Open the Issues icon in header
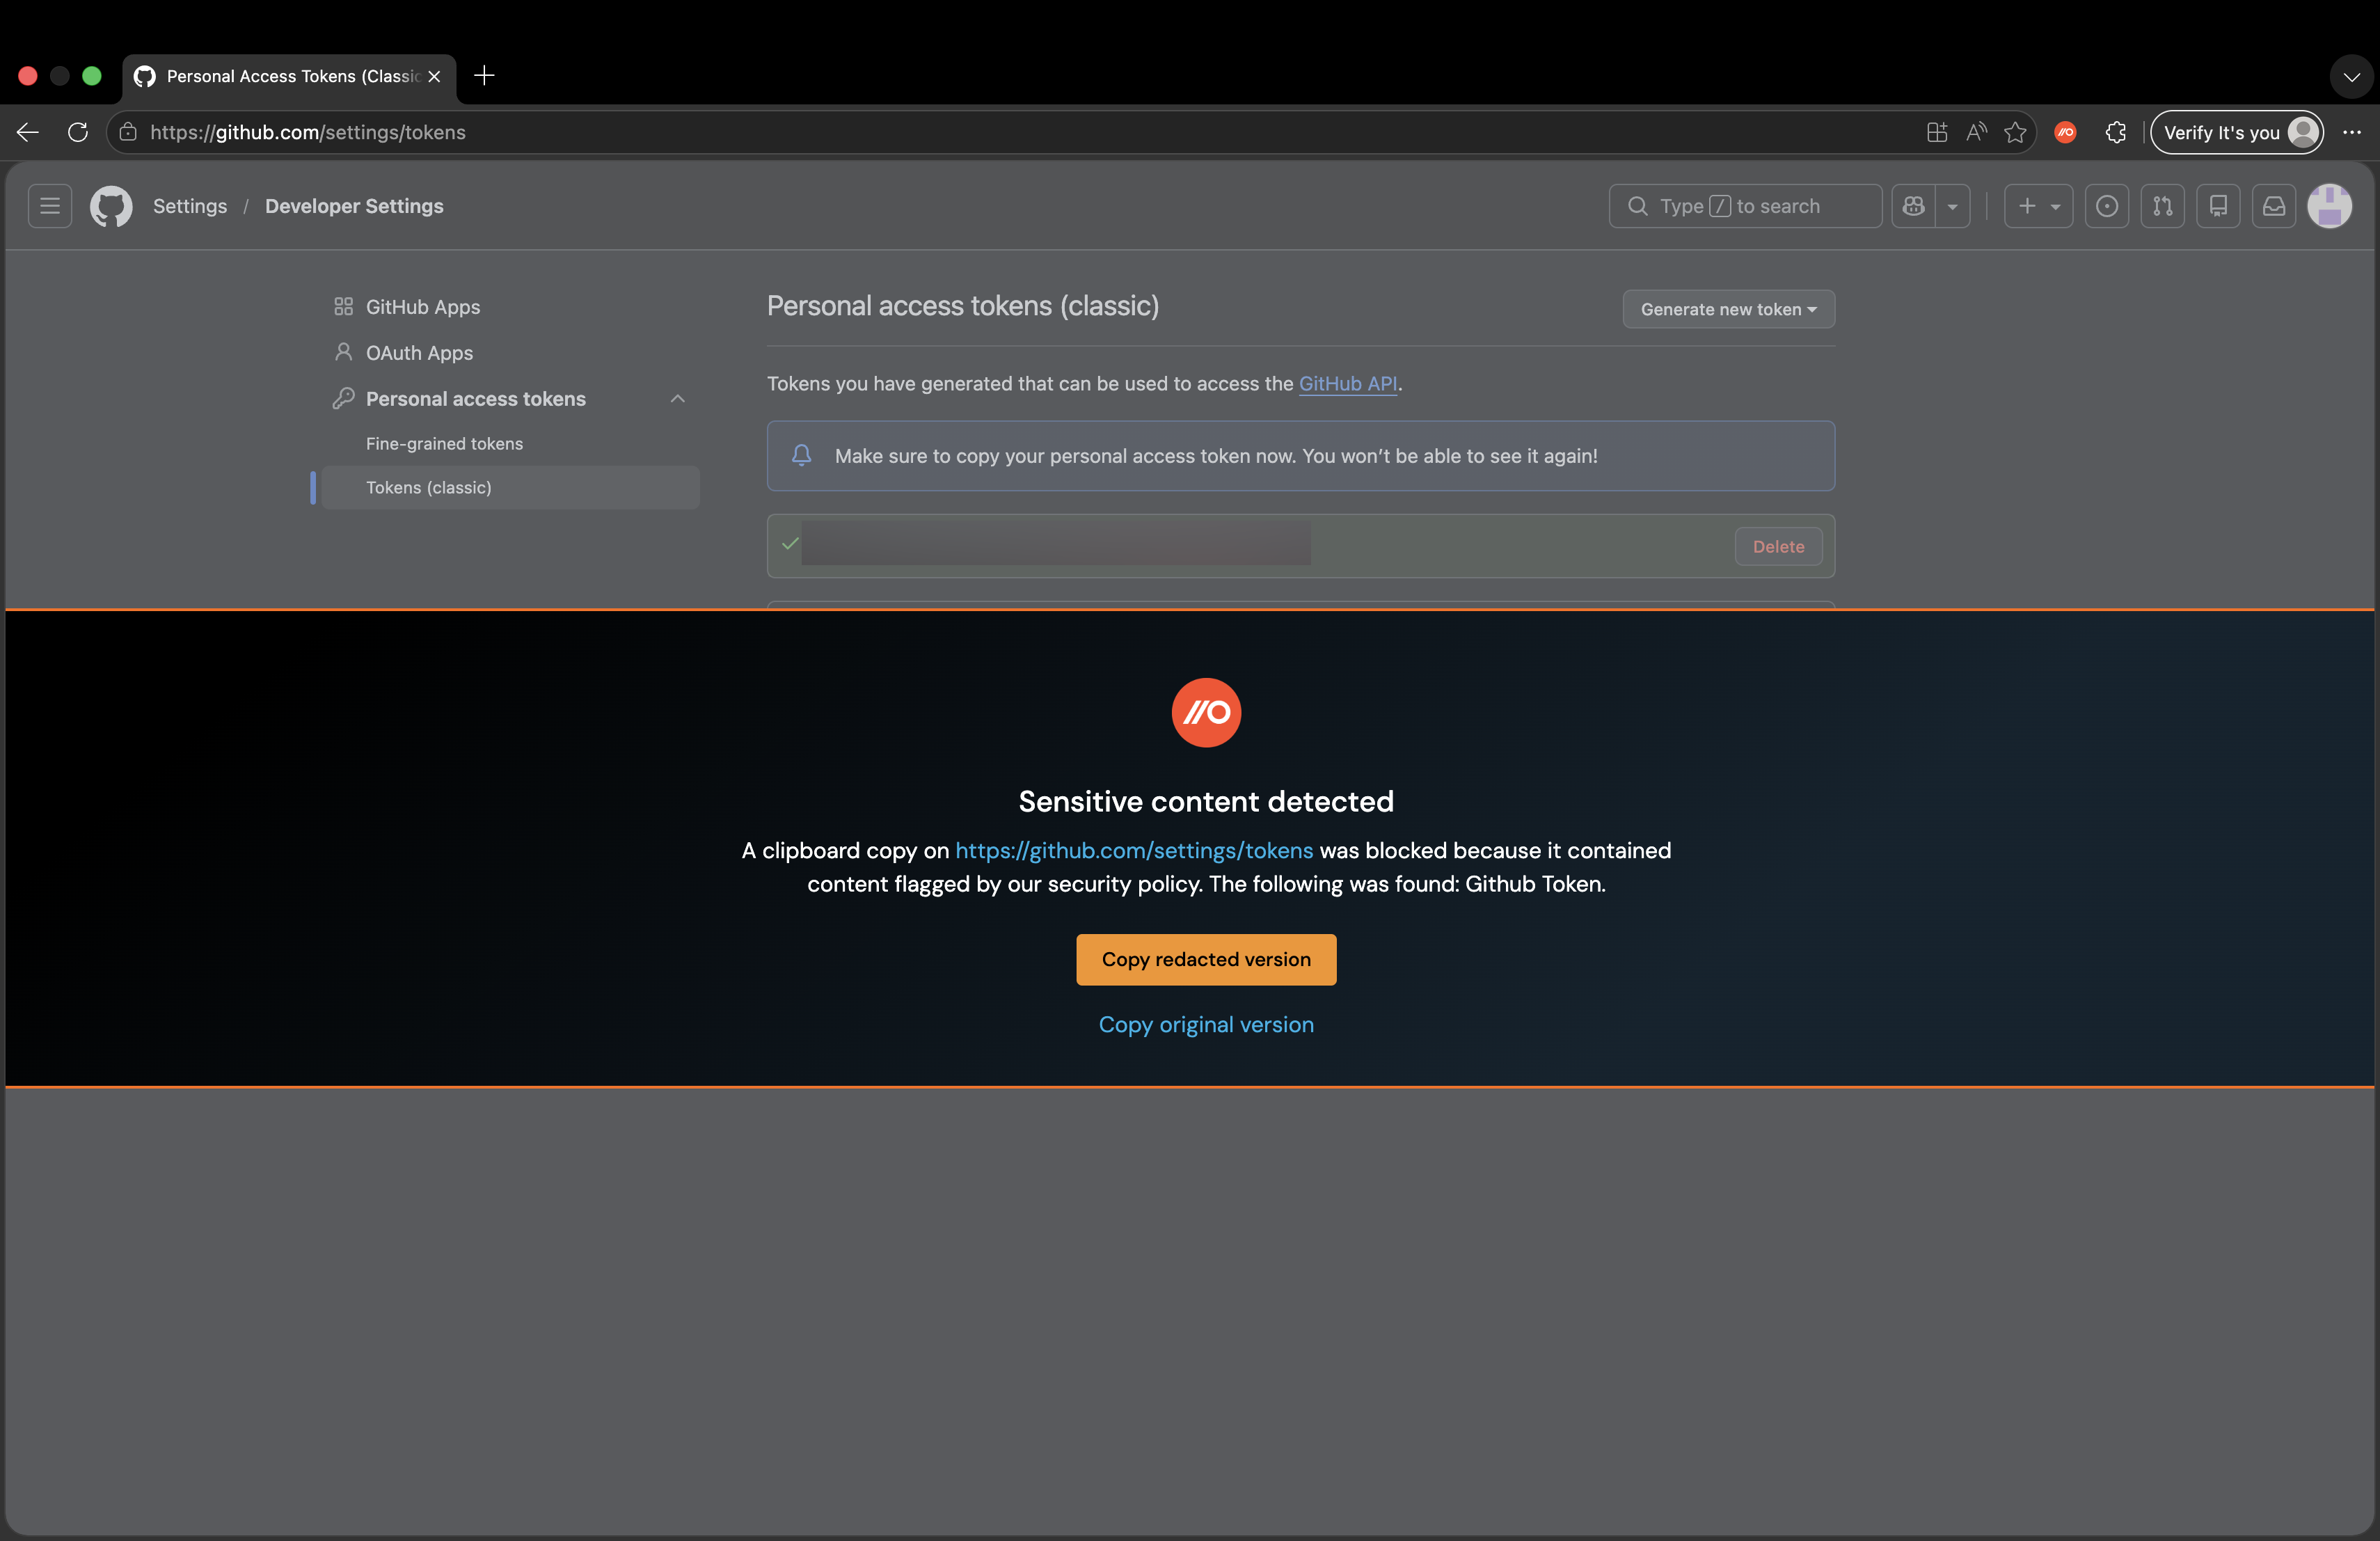The image size is (2380, 1541). (x=2107, y=206)
